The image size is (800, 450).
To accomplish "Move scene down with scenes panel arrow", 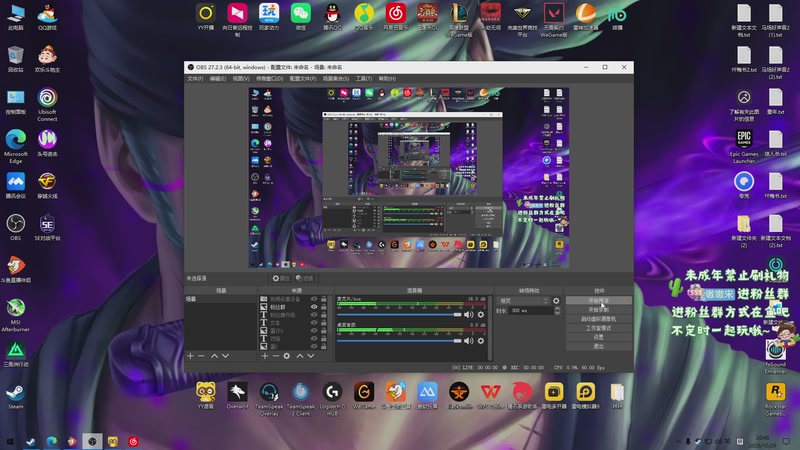I will [225, 356].
